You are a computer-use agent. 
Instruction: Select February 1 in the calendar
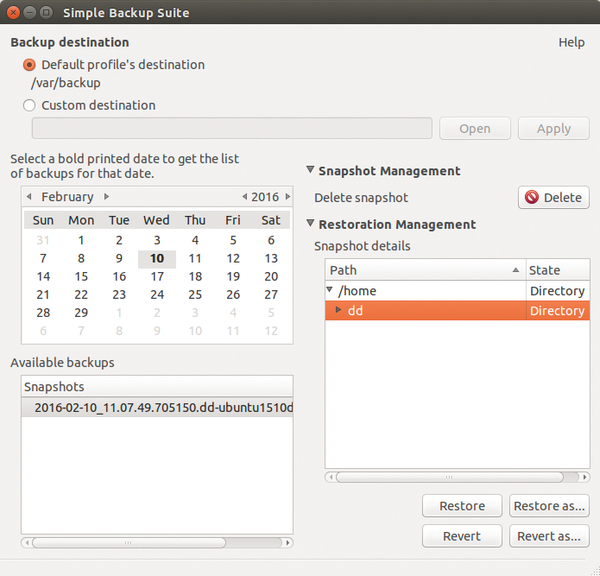tap(81, 240)
